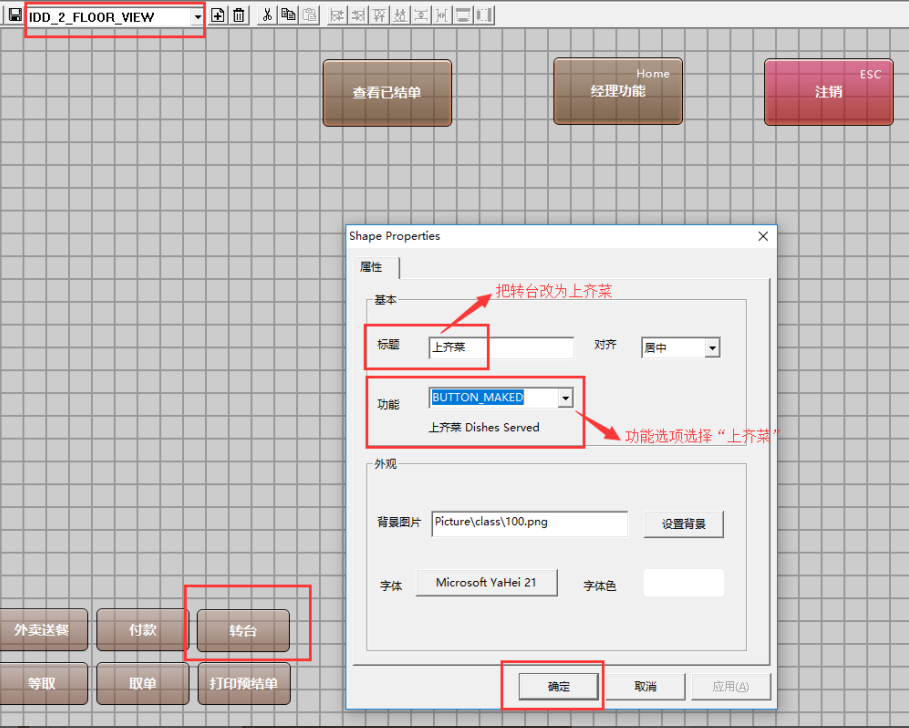
Task: Click the center horizontally toolbar icon
Action: (x=442, y=15)
